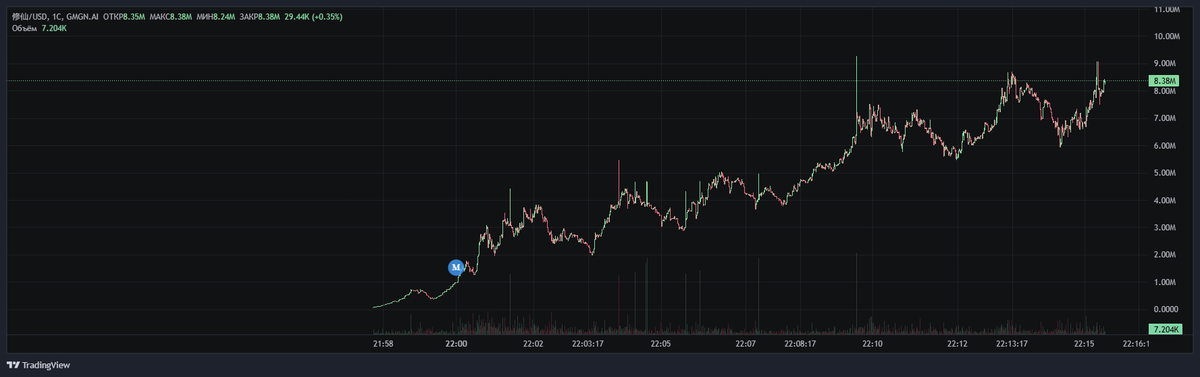Click the 5.00M price axis label
The height and width of the screenshot is (377, 1200).
1166,173
